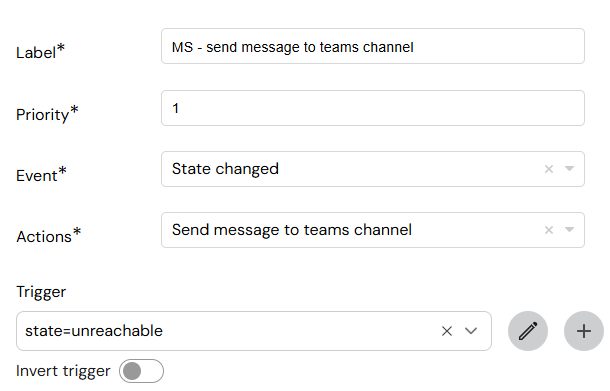
Task: Remove the state=unreachable trigger value
Action: (447, 331)
